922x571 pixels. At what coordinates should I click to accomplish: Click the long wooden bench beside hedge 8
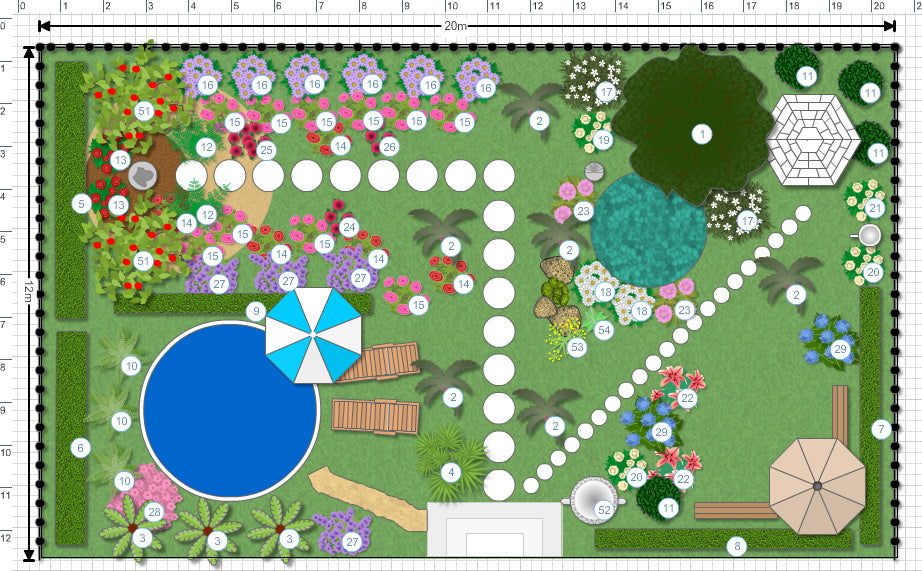point(735,510)
